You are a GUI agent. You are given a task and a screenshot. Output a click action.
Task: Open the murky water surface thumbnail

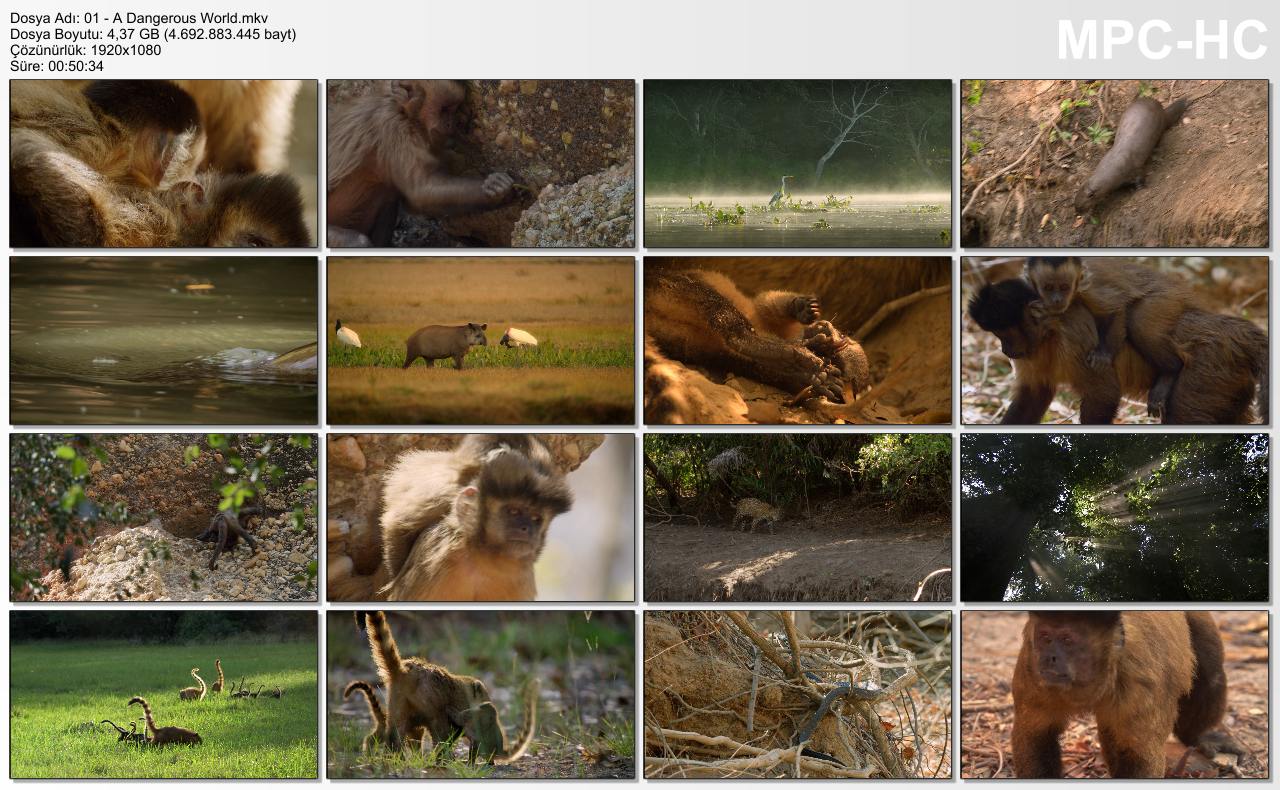[x=164, y=341]
